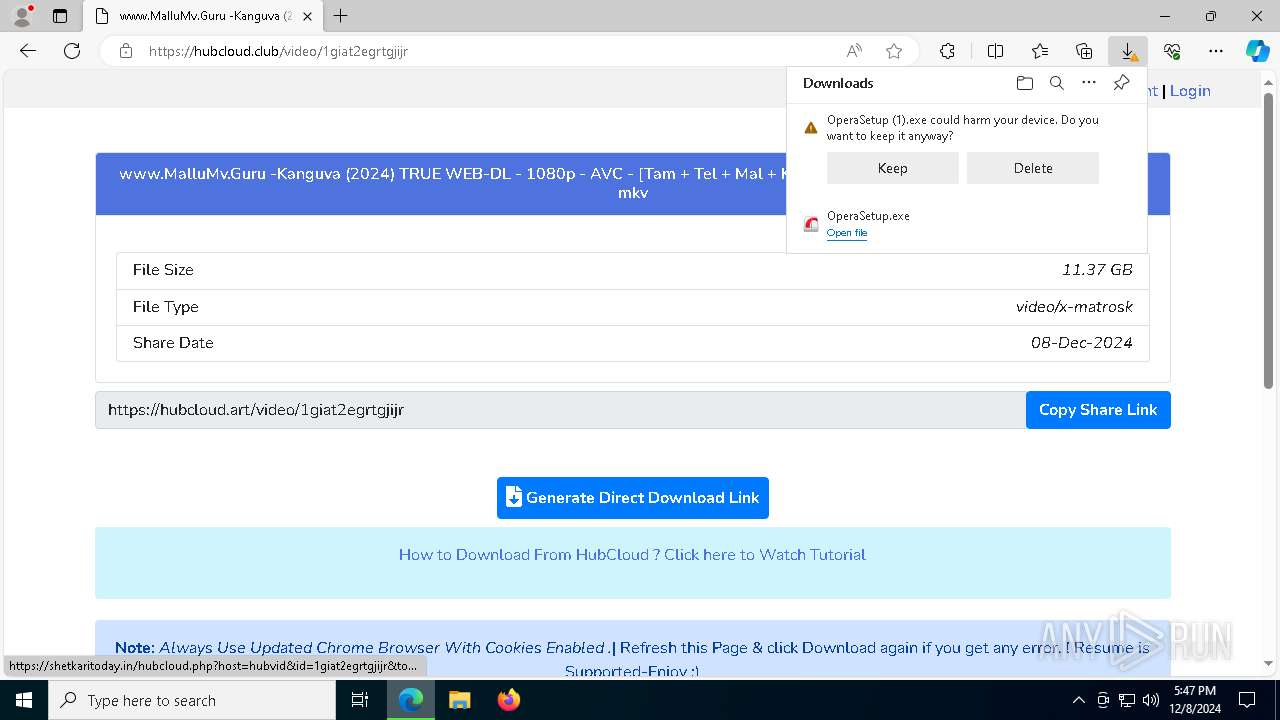Viewport: 1280px width, 720px height.
Task: Open Read aloud in address bar
Action: pyautogui.click(x=854, y=51)
